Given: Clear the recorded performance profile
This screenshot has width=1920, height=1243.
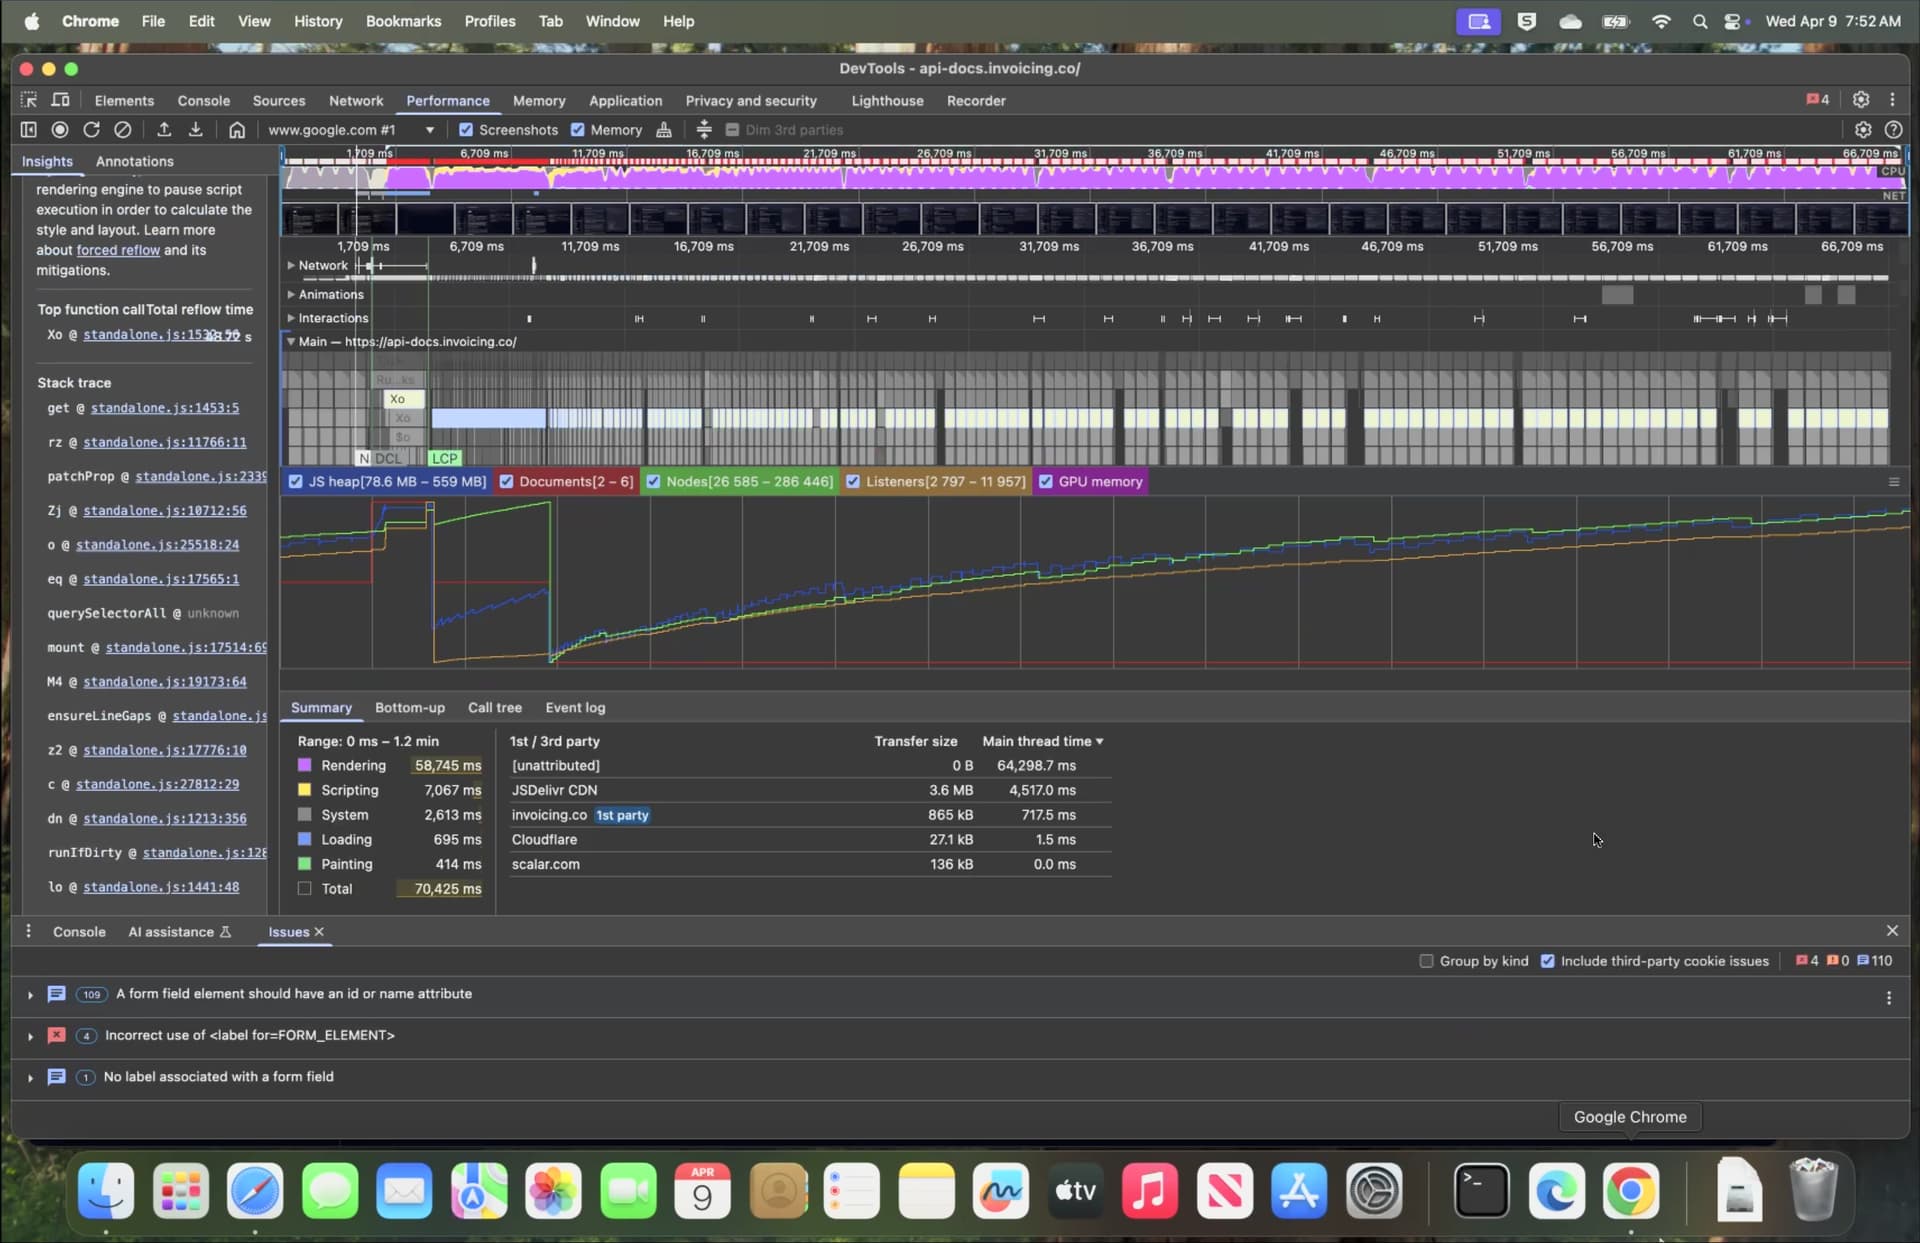Looking at the screenshot, I should coord(123,130).
